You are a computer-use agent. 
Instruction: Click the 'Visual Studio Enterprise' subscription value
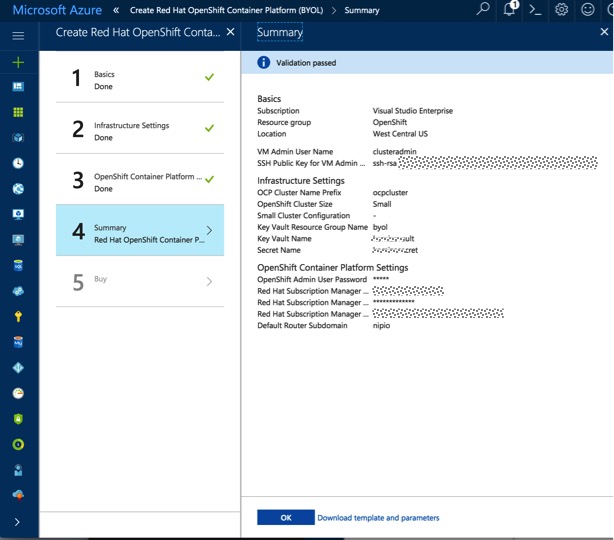pos(413,111)
